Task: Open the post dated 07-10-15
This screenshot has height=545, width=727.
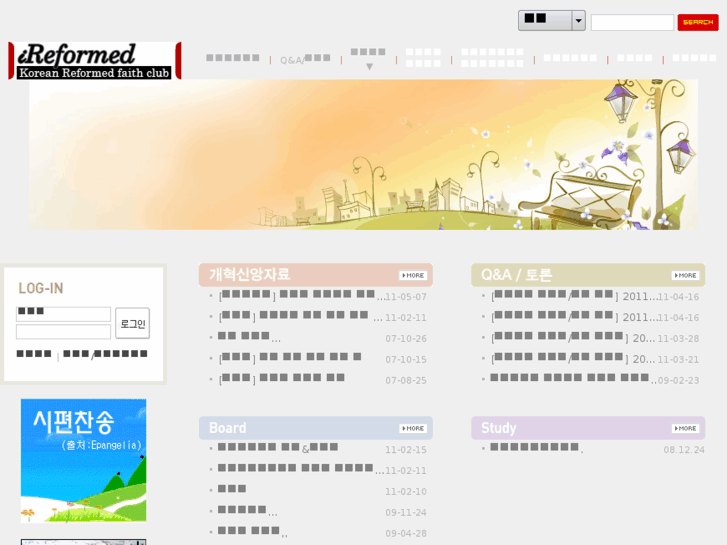Action: pos(290,358)
